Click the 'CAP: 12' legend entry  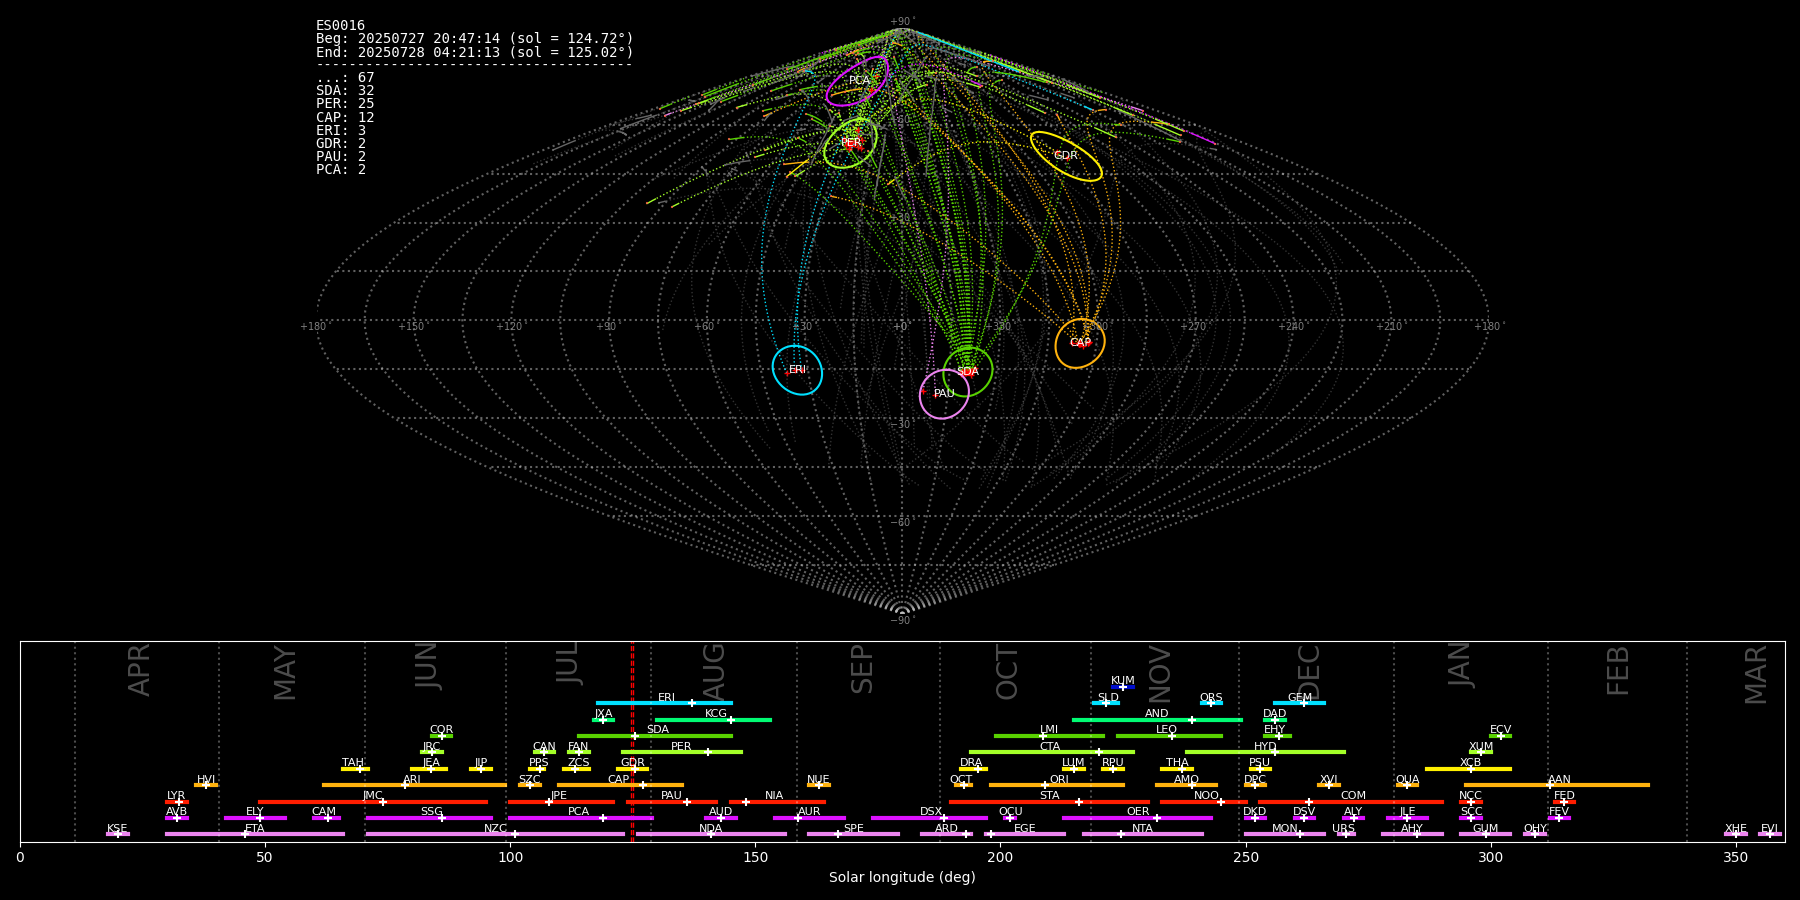point(345,117)
